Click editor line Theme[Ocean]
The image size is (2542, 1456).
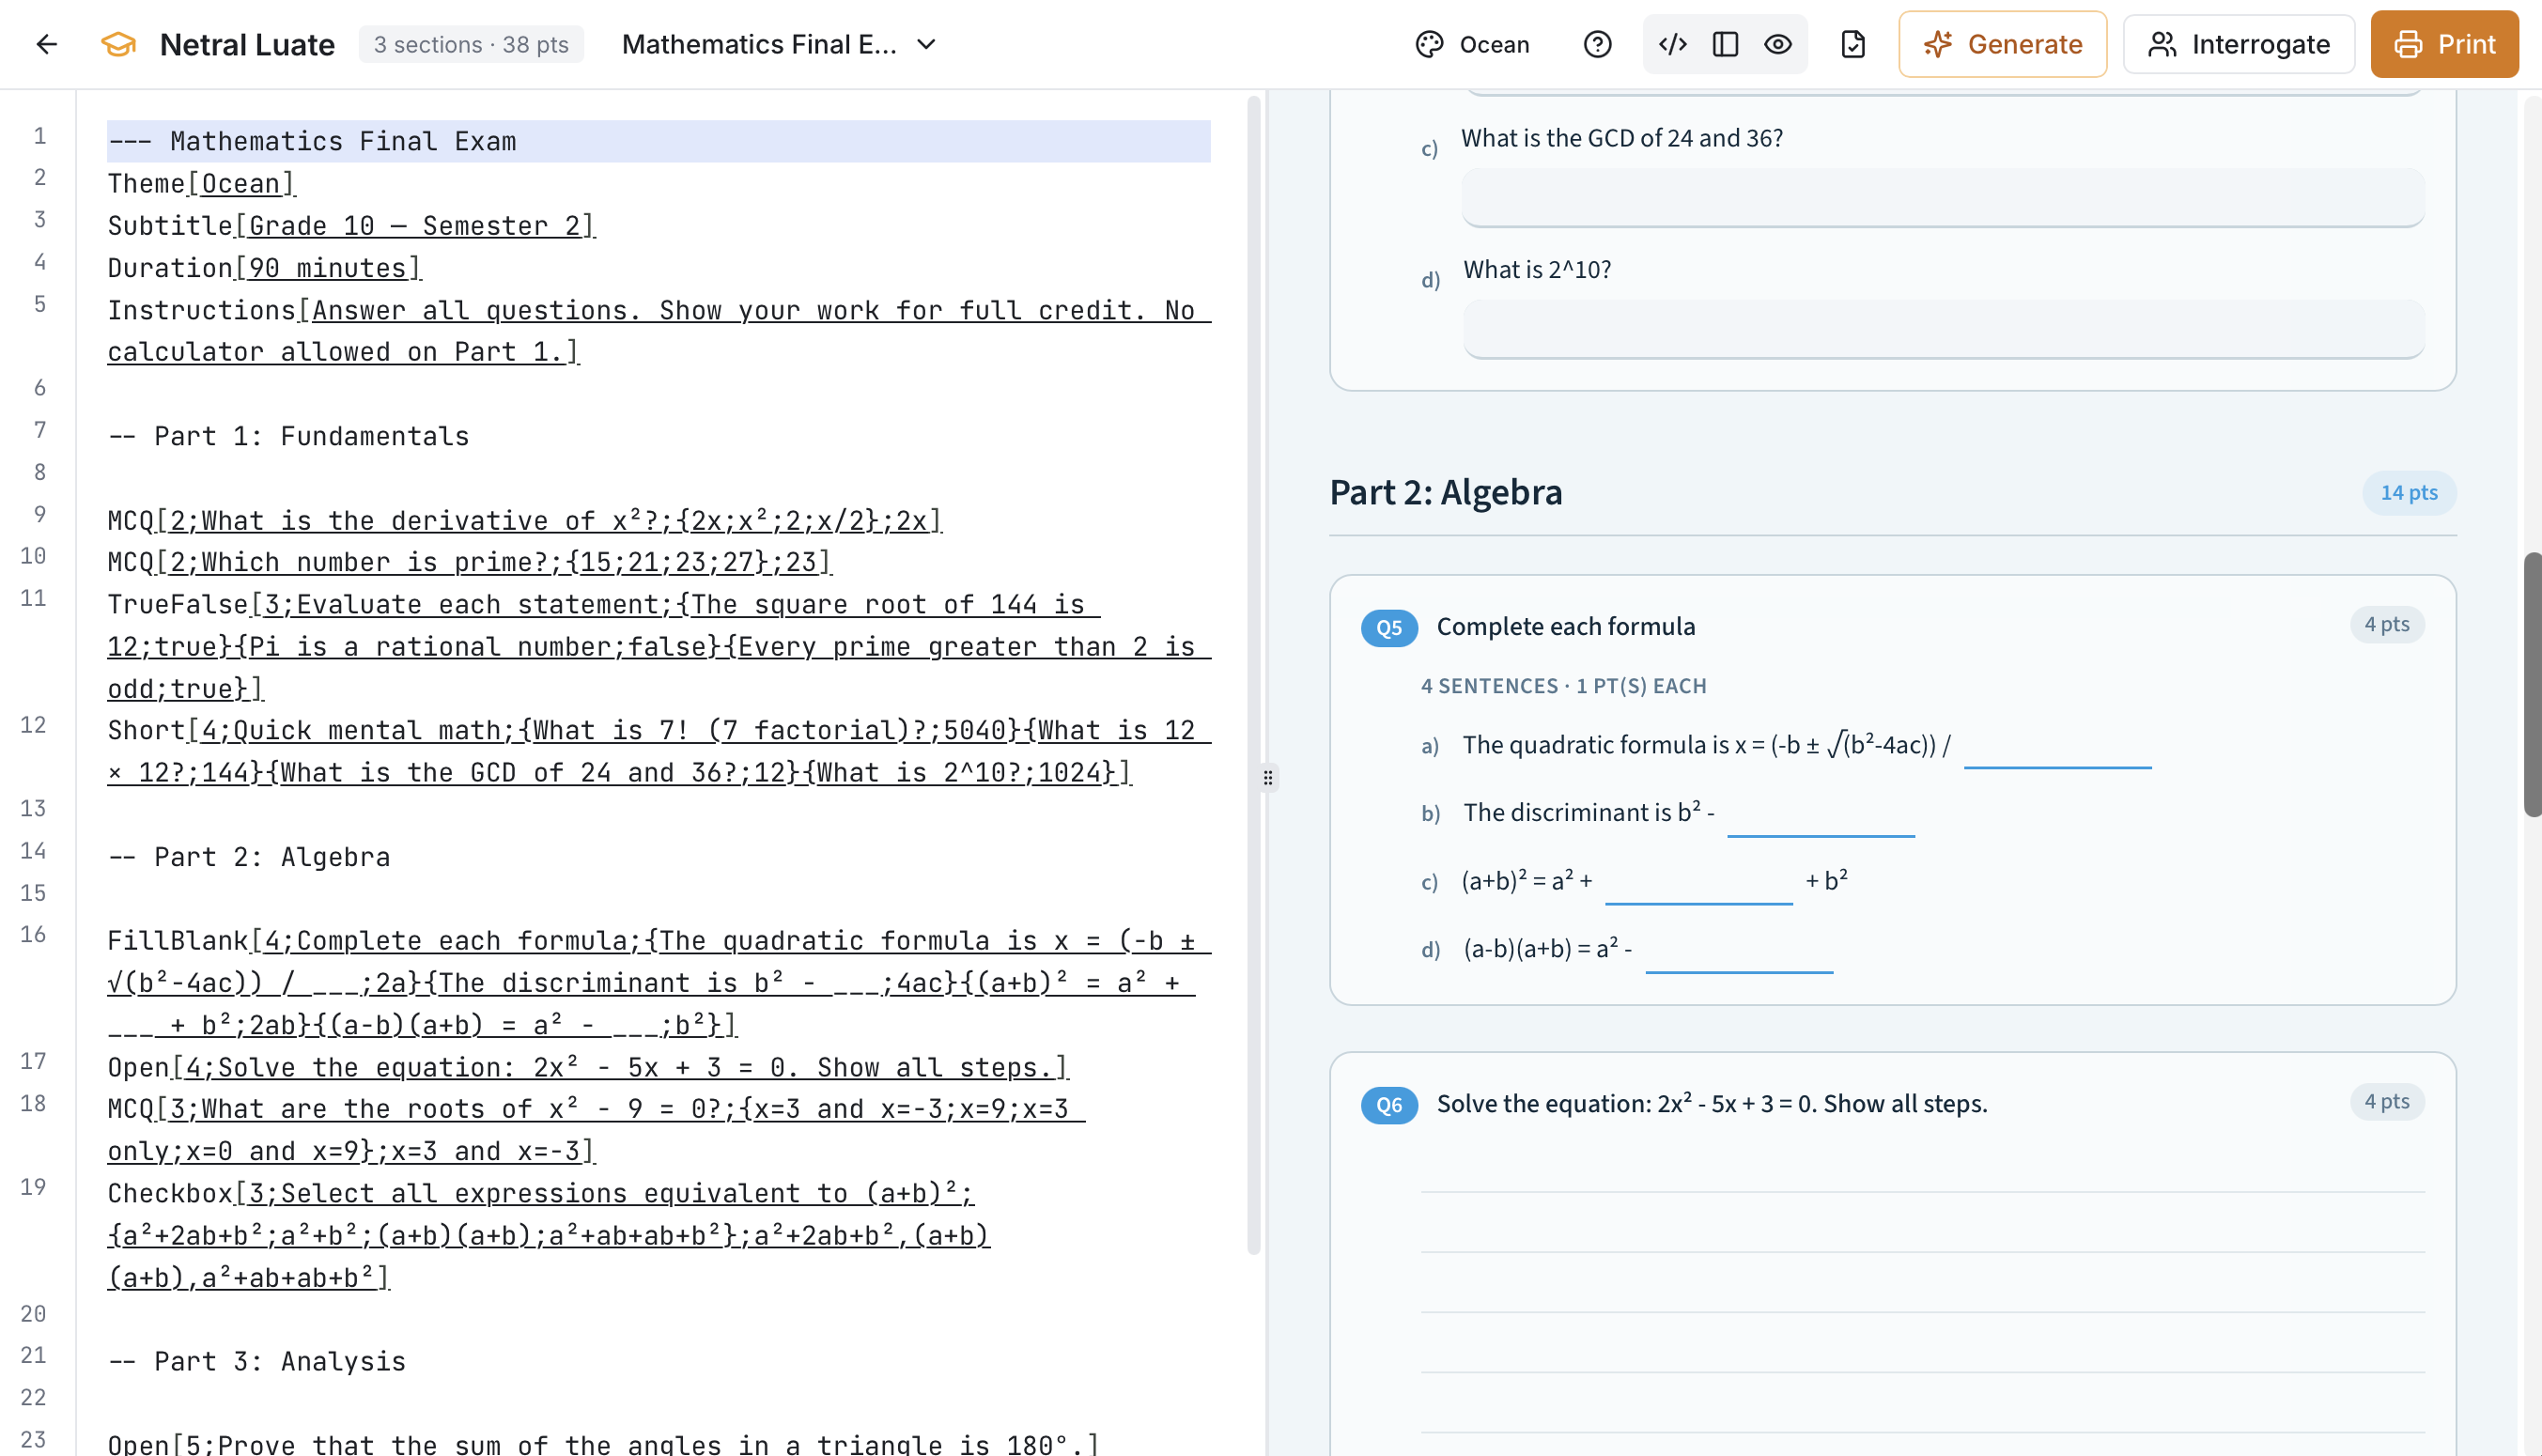[x=200, y=184]
